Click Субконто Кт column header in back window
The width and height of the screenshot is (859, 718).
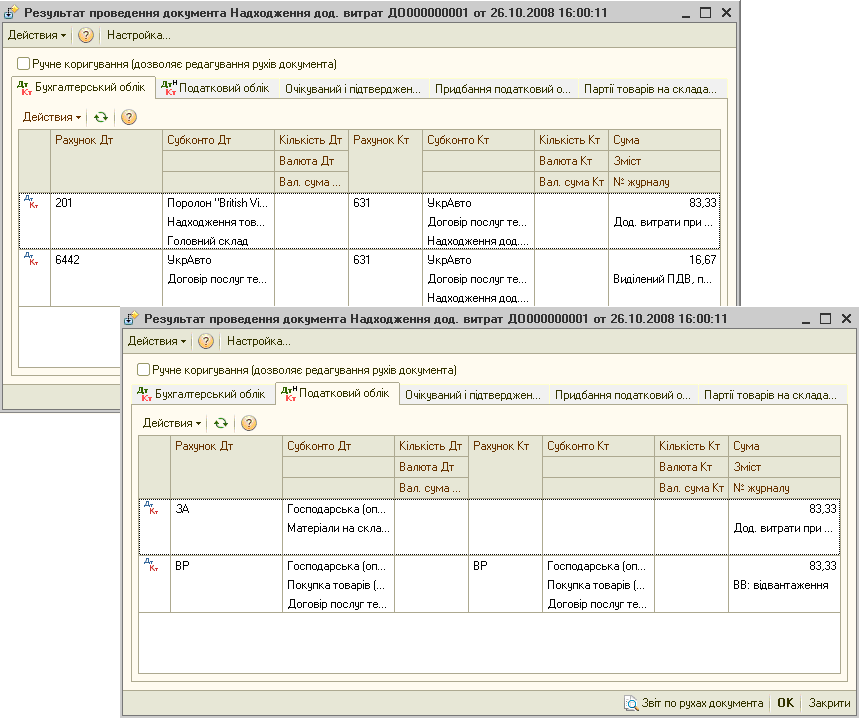(478, 140)
